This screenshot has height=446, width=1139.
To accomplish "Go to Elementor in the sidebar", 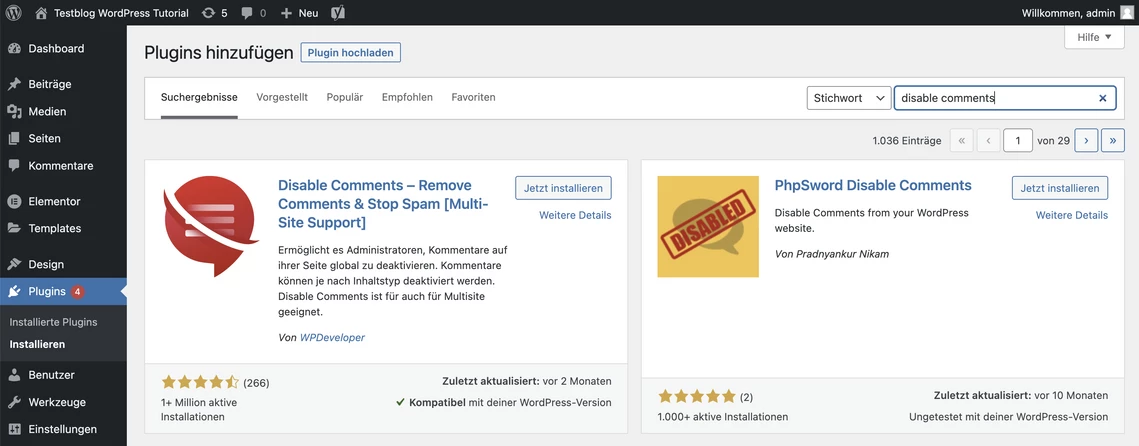I will pos(54,201).
